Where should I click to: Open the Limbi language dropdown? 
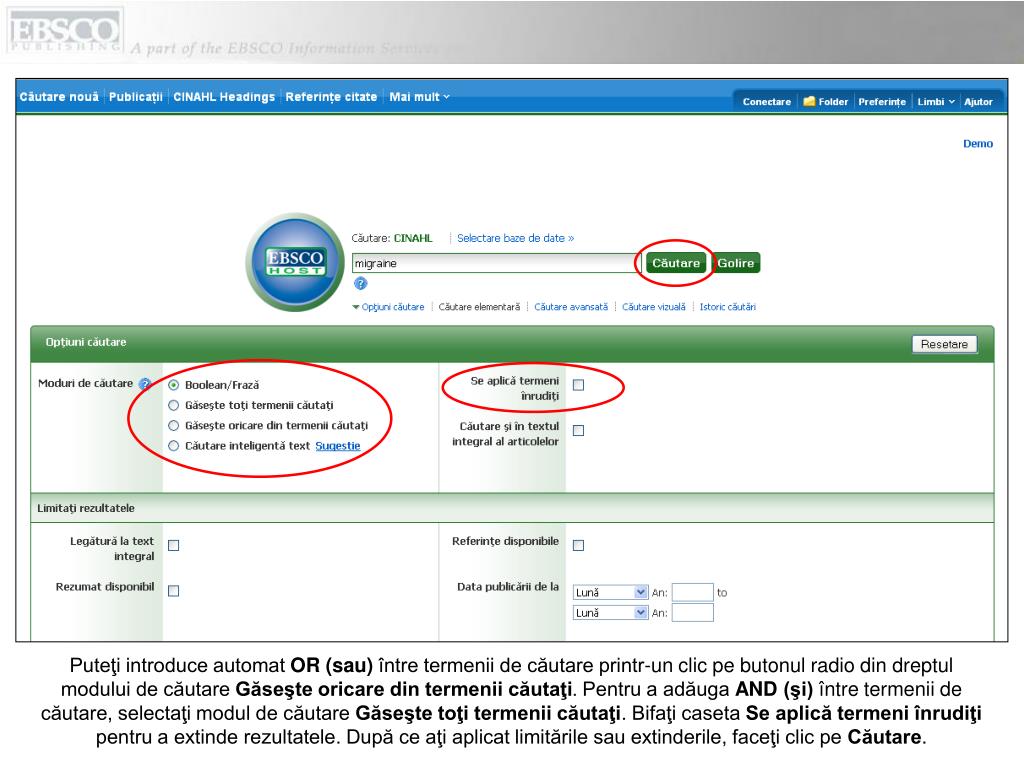(936, 101)
